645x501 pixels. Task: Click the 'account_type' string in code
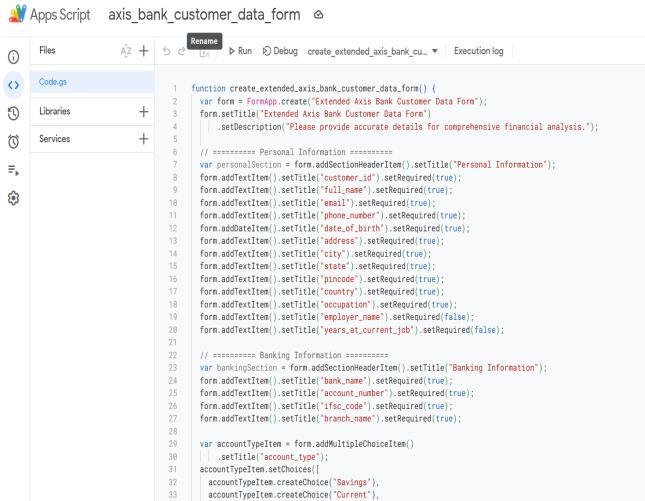point(290,457)
